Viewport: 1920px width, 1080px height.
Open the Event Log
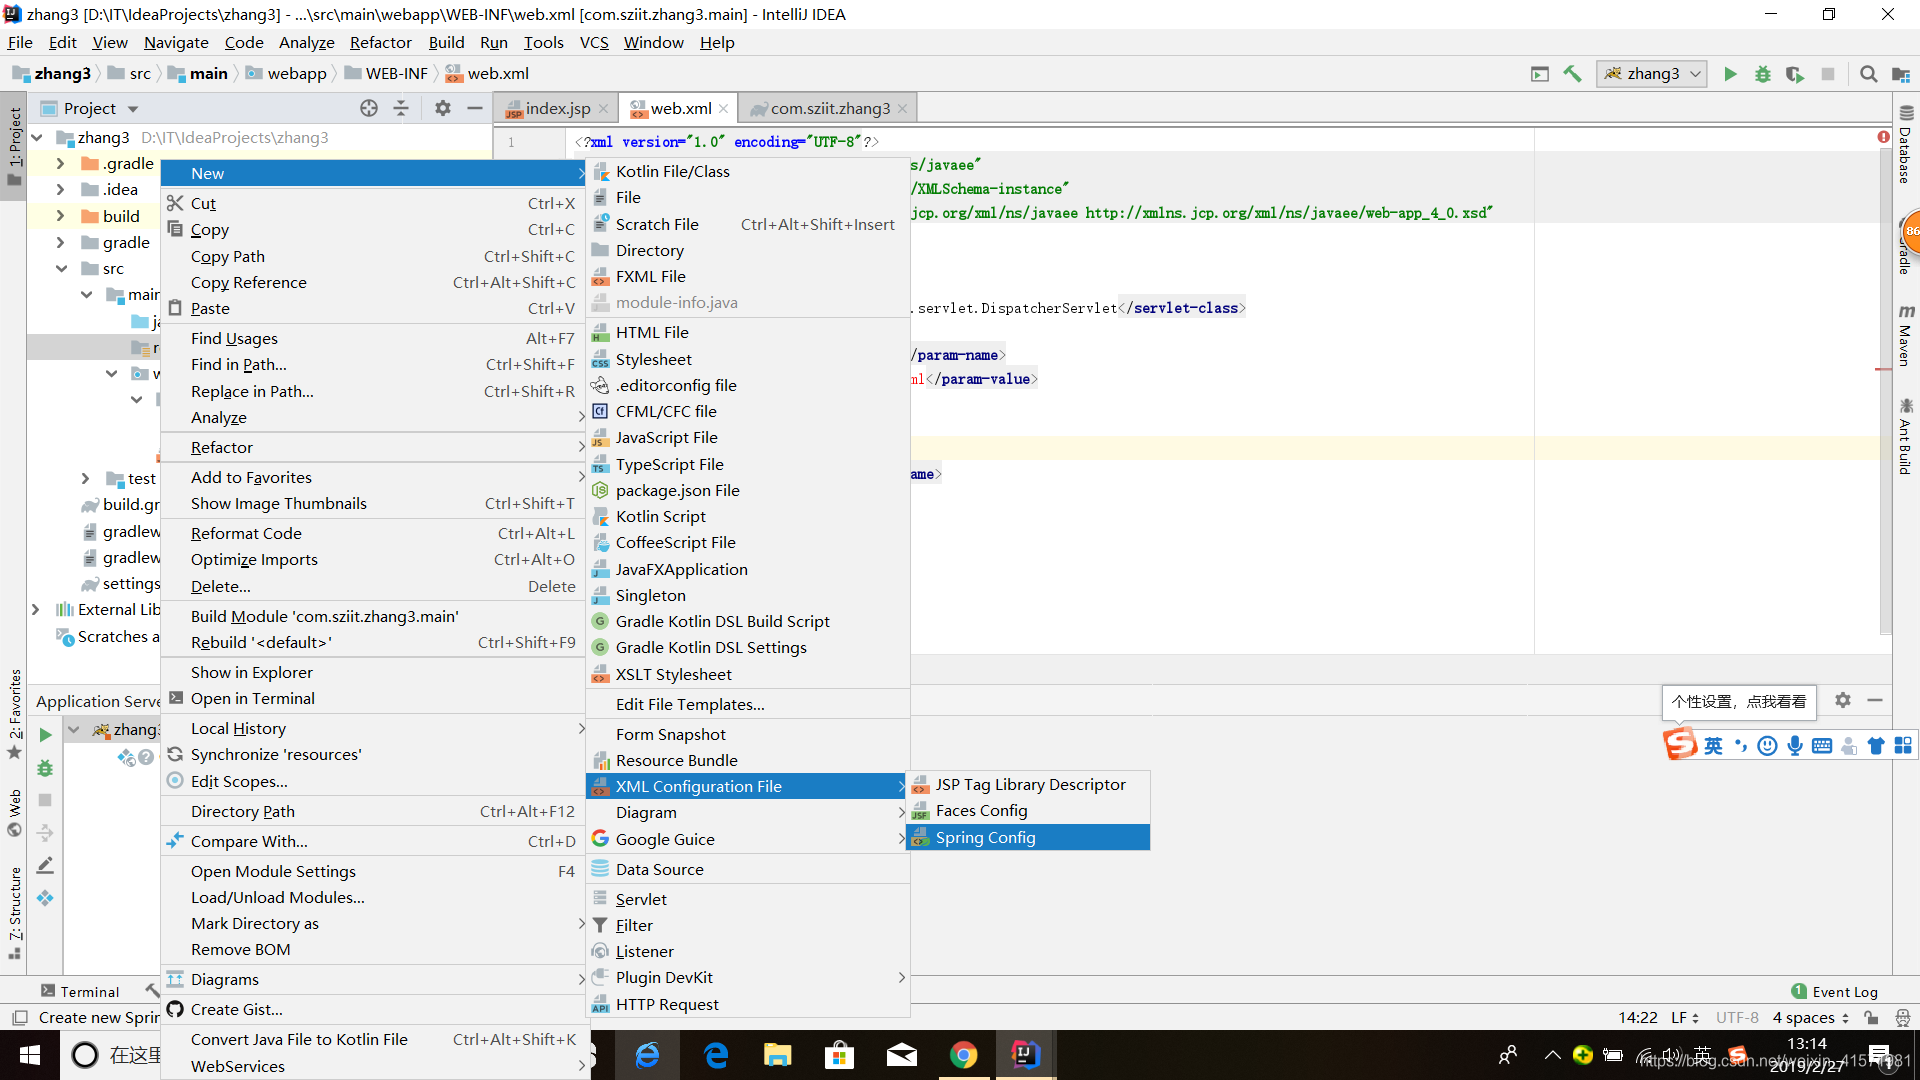1834,992
